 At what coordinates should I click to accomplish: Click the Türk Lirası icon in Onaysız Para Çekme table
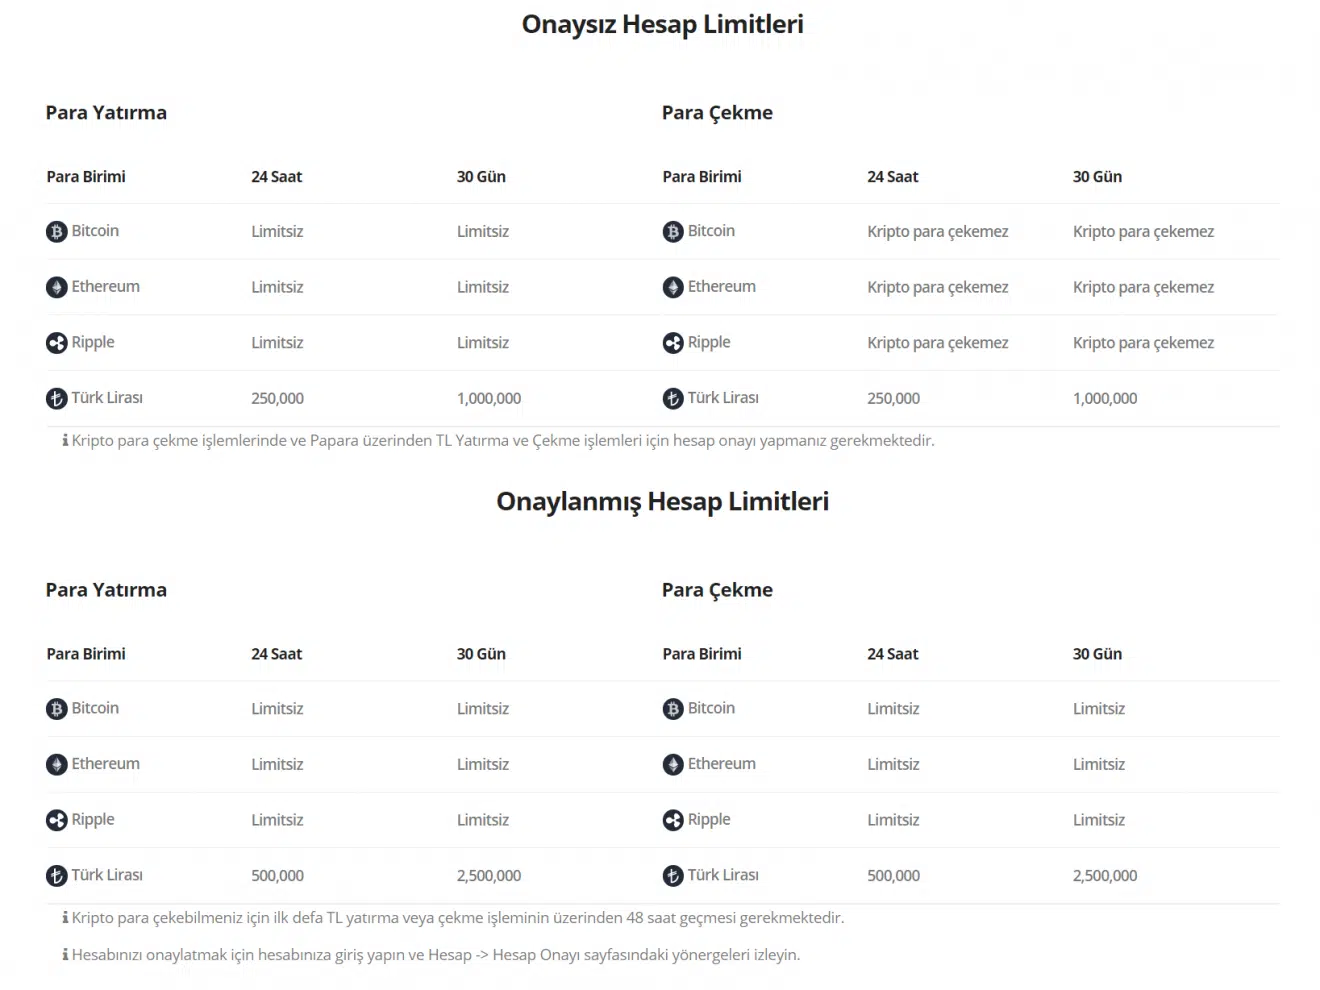pos(673,399)
